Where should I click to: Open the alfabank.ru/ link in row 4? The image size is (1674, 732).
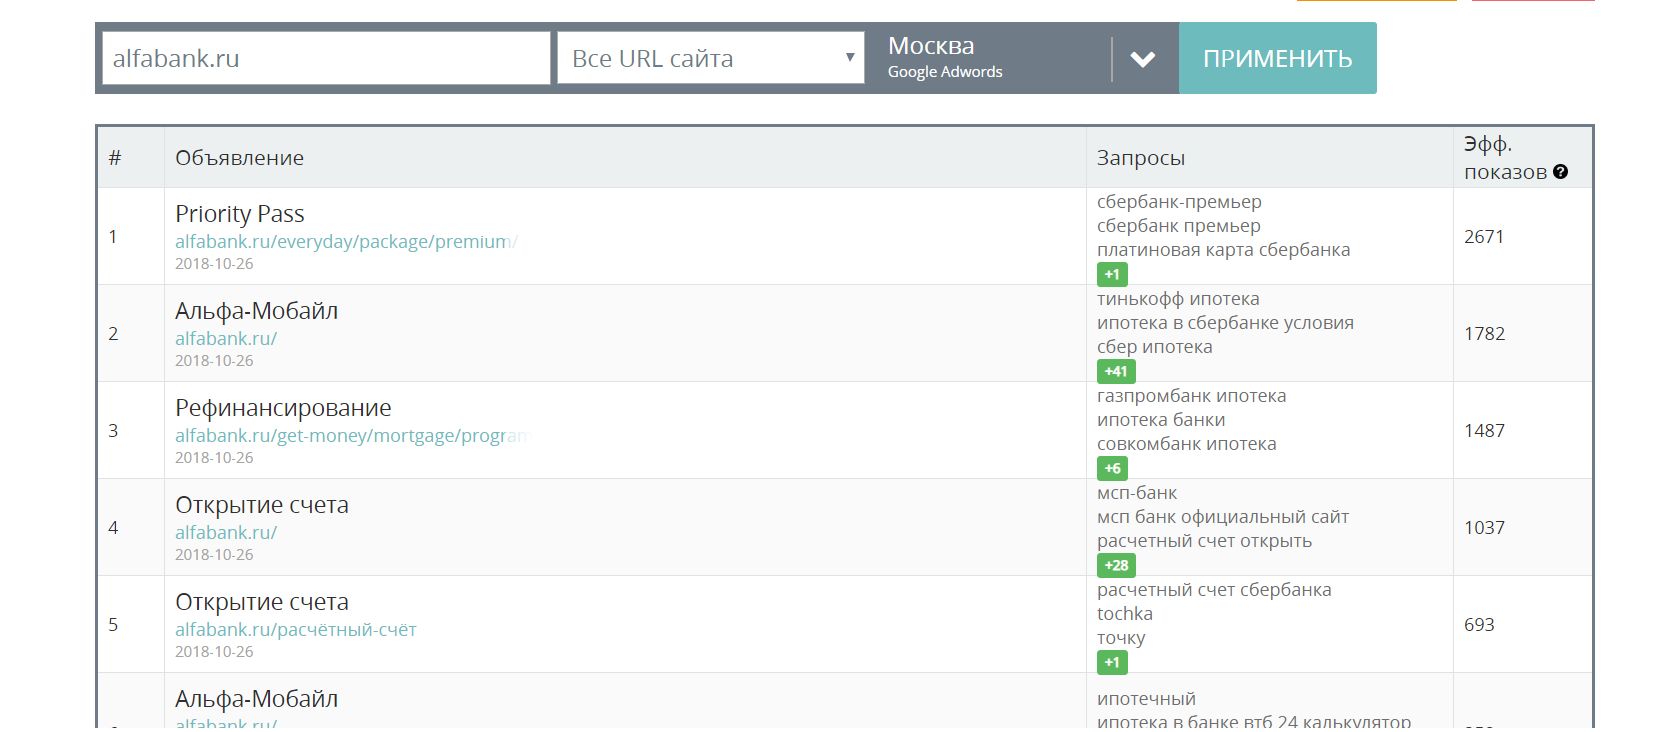click(226, 533)
